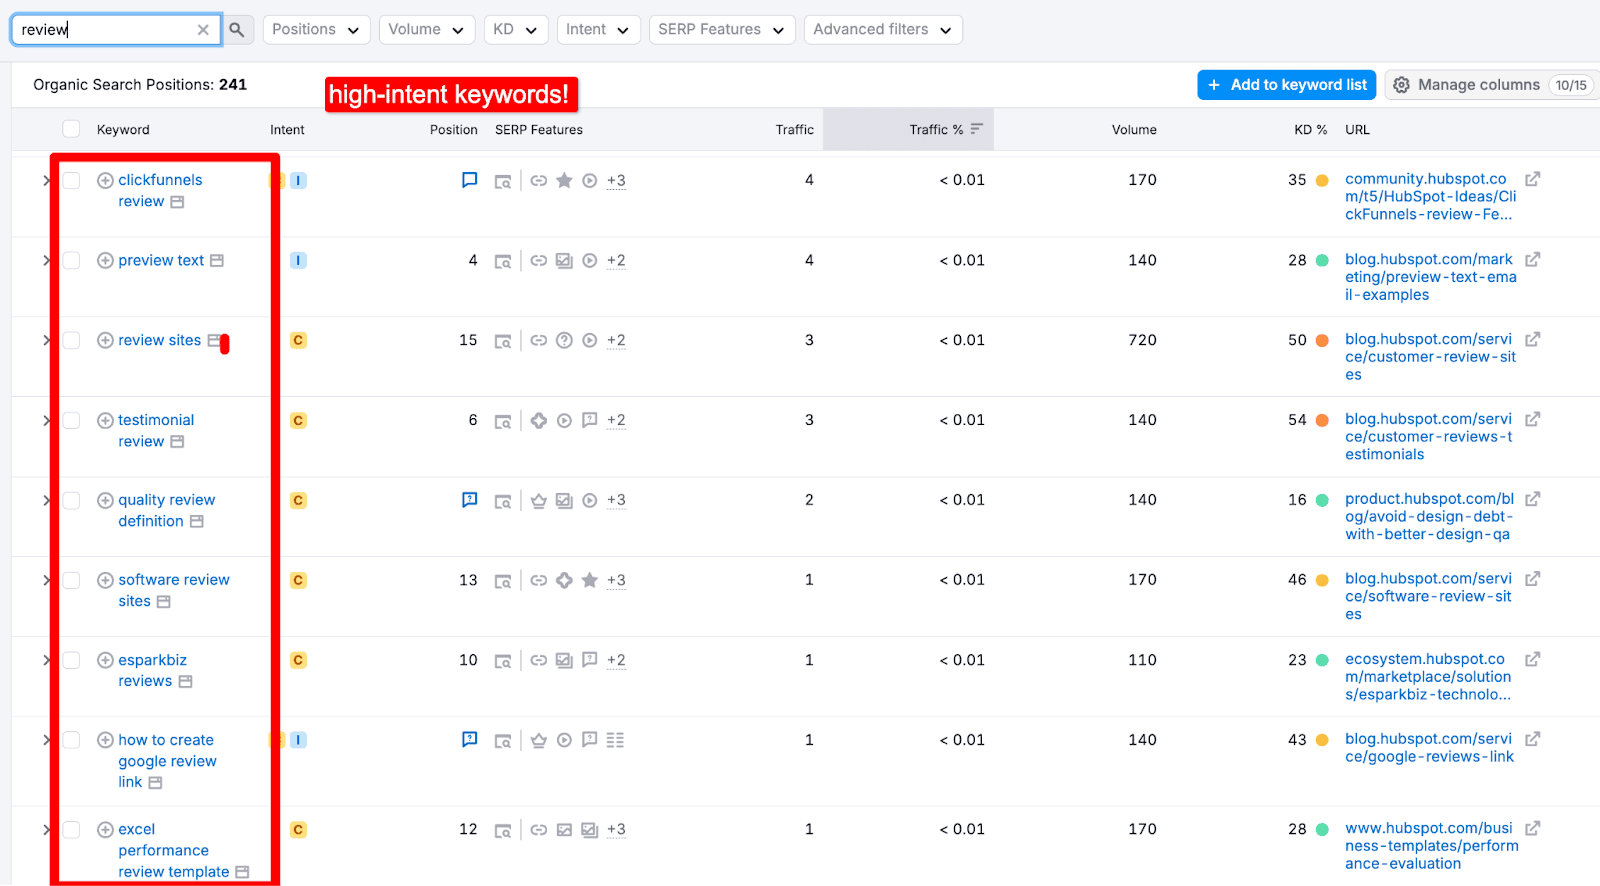
Task: Open the KD filter dropdown
Action: (x=516, y=30)
